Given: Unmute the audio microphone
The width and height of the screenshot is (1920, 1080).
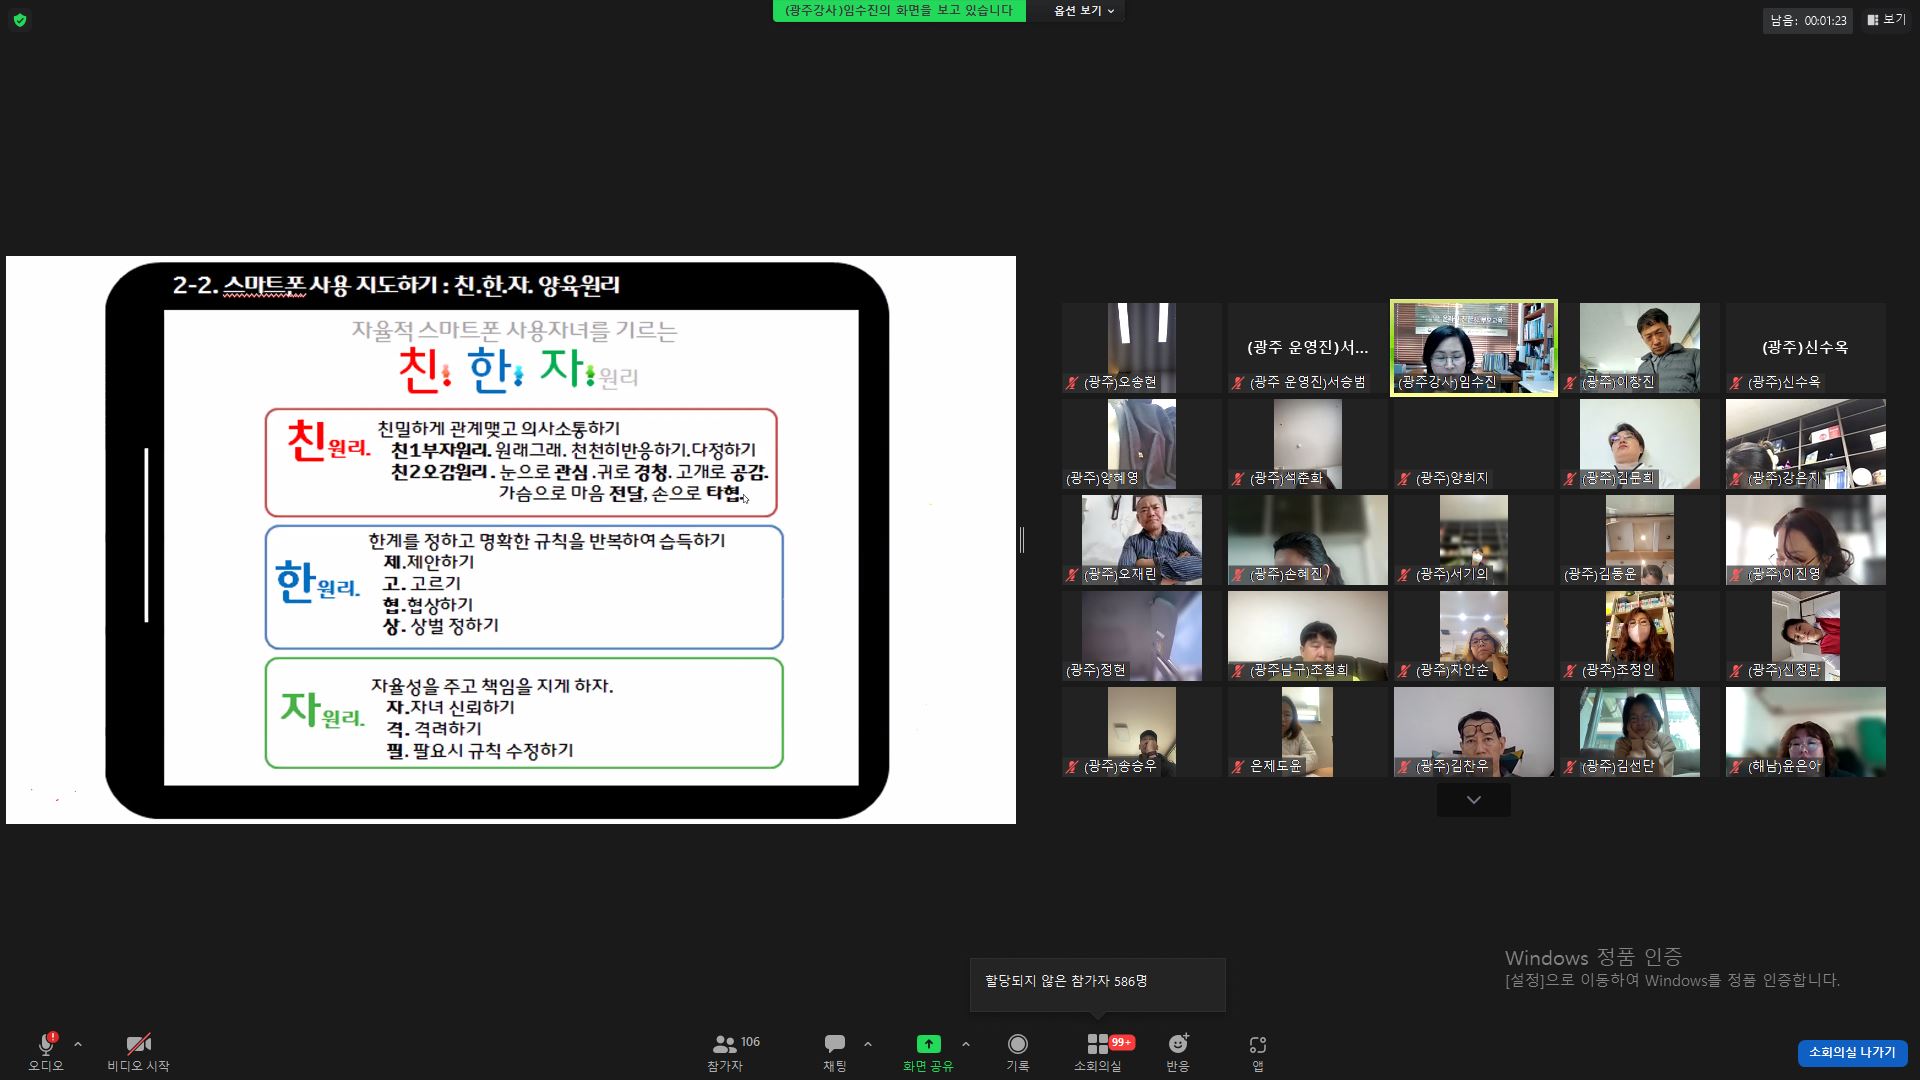Looking at the screenshot, I should click(45, 1045).
